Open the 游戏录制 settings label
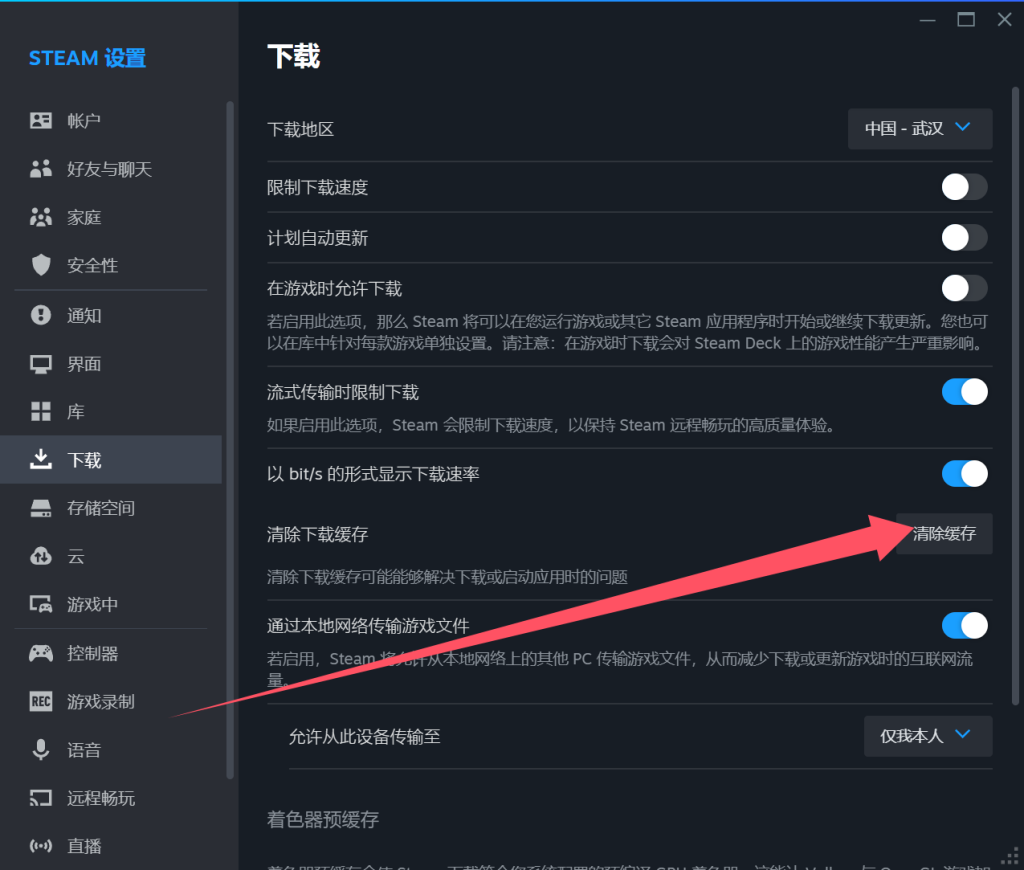 click(101, 701)
